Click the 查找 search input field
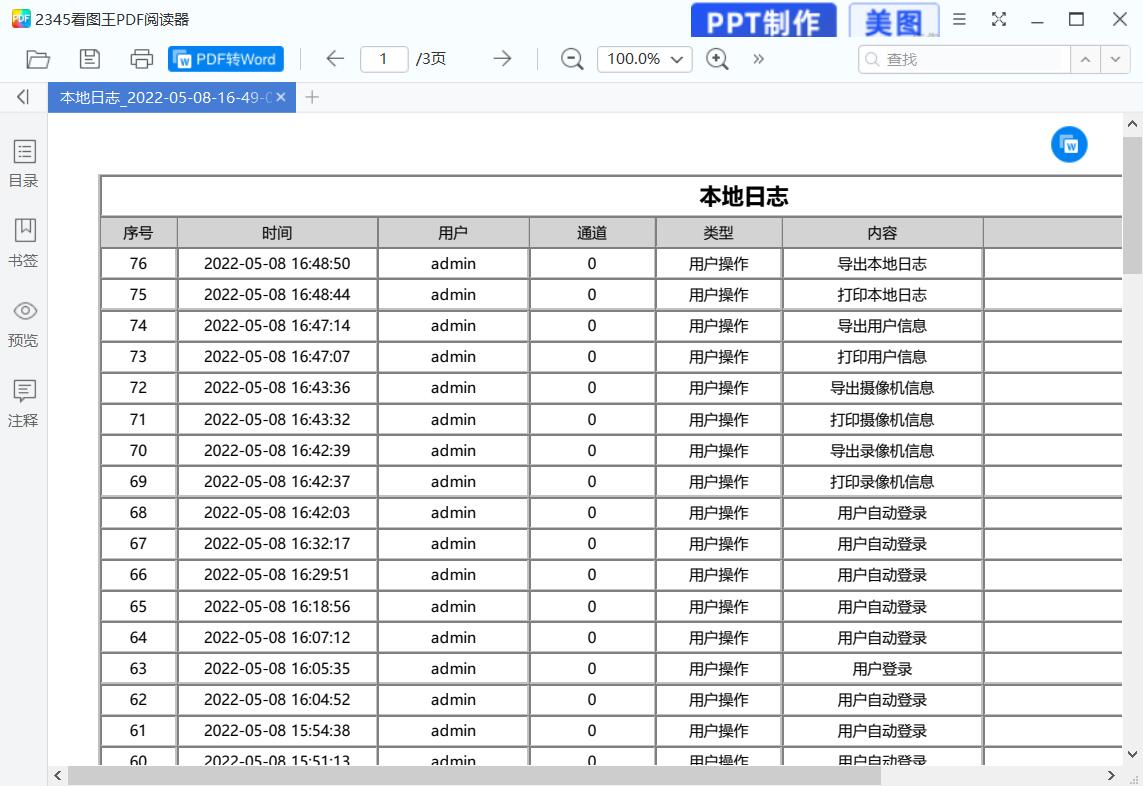Image resolution: width=1143 pixels, height=786 pixels. (970, 59)
